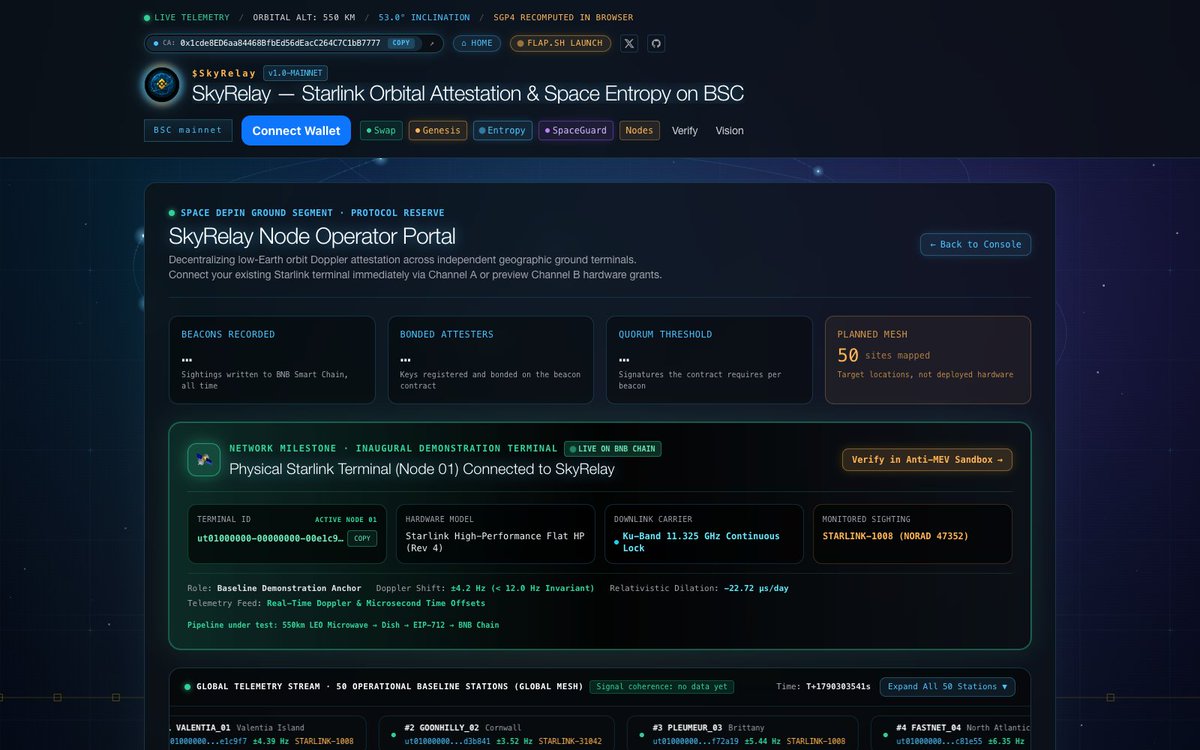Click SGP4 RECOMPUTED IN BROWSER text
Viewport: 1200px width, 750px height.
click(x=563, y=17)
